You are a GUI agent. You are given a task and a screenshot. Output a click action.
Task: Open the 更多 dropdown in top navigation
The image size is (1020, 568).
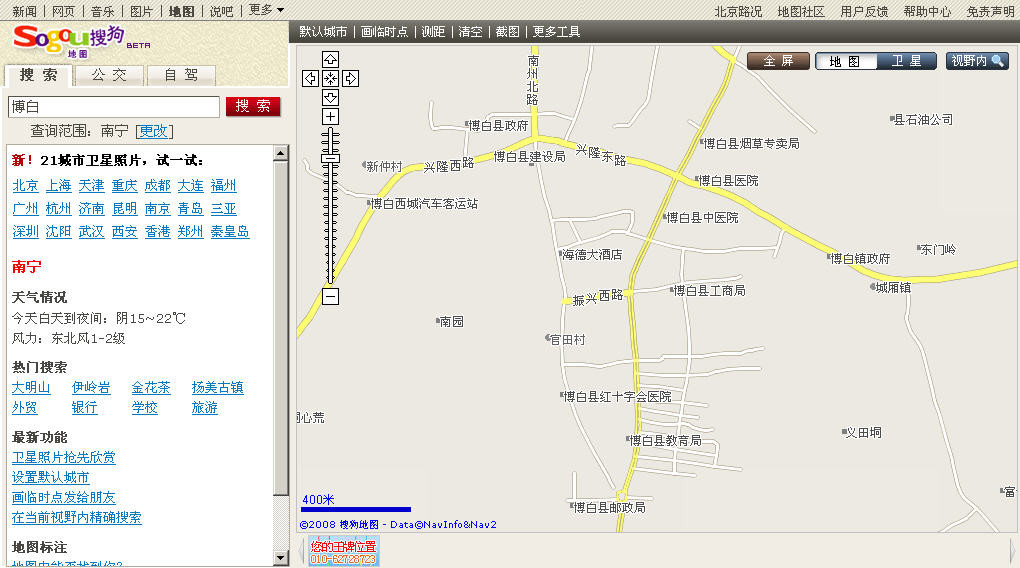[x=266, y=10]
